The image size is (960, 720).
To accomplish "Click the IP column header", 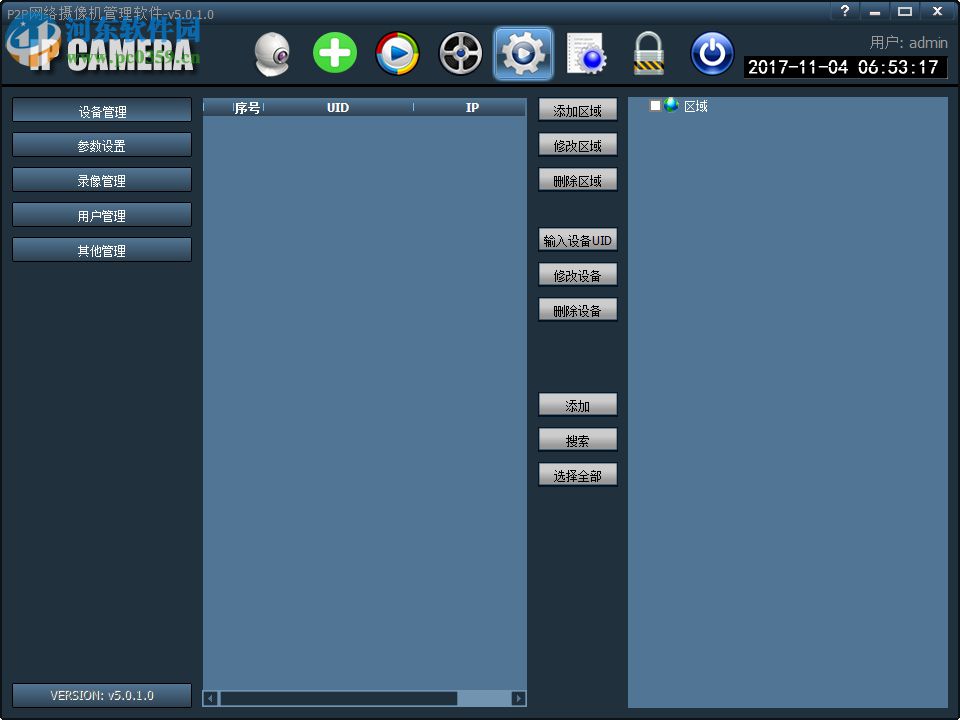I will 470,108.
